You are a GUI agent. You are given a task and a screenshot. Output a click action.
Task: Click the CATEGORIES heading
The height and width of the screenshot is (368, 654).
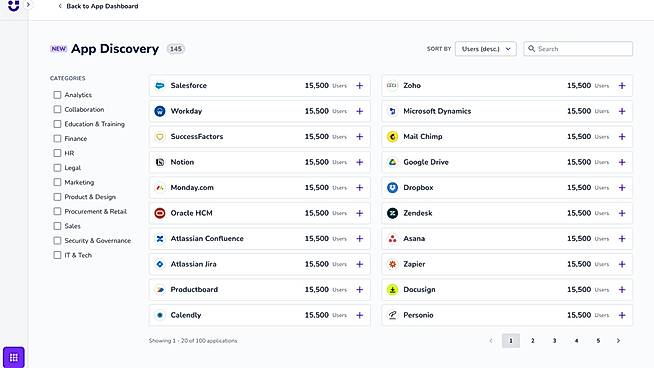[x=68, y=78]
